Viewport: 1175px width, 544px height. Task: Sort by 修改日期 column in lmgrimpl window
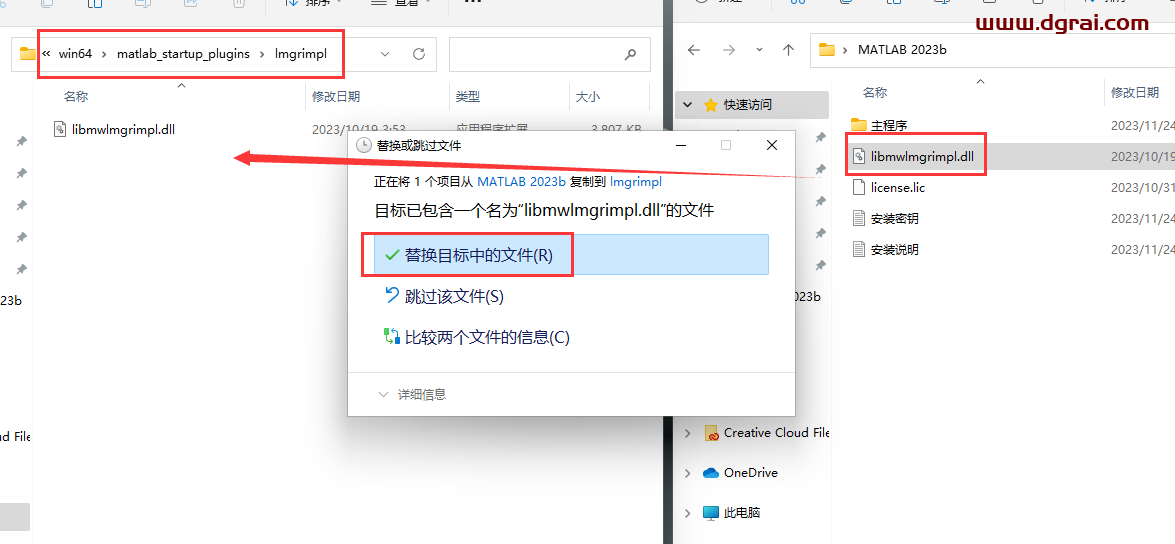click(336, 97)
